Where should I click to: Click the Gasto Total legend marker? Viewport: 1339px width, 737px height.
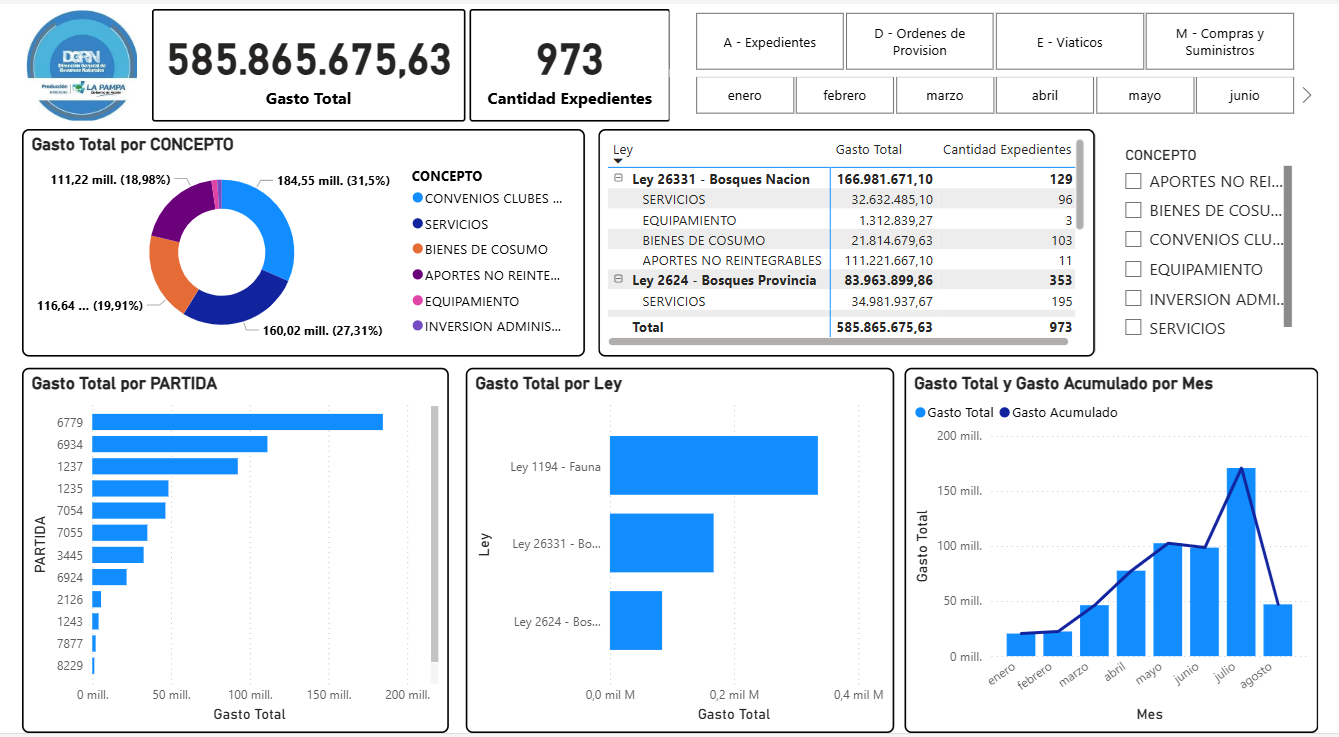click(x=920, y=413)
